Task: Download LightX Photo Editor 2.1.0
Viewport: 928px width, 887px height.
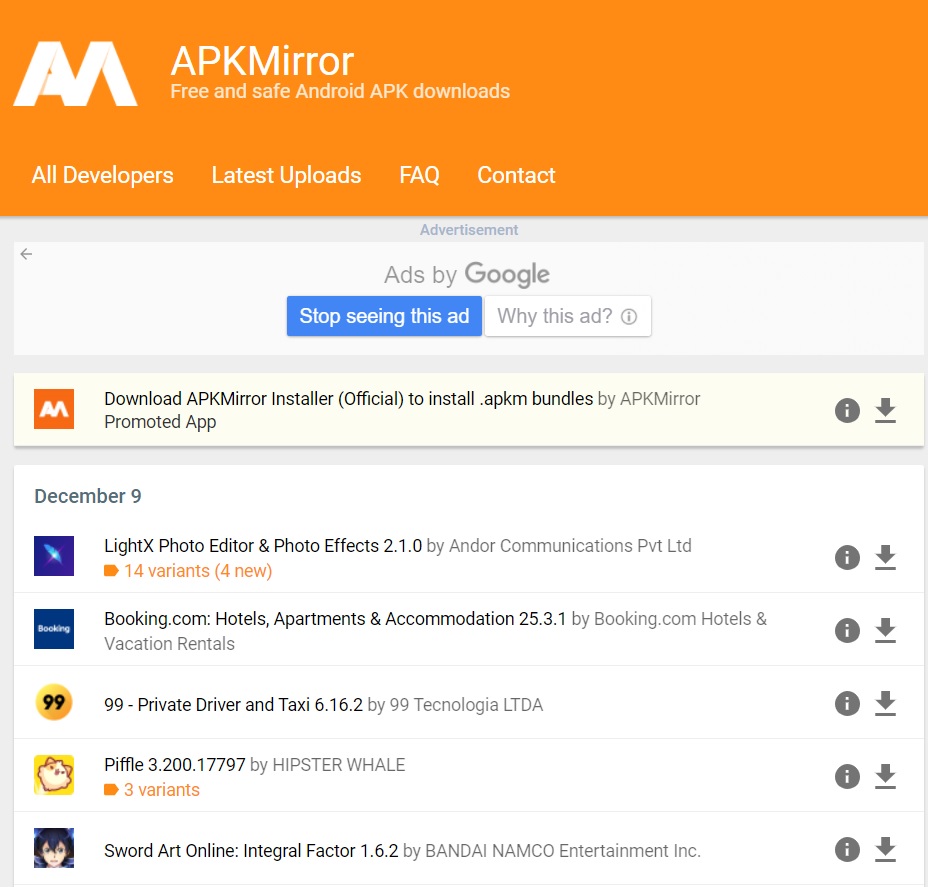Action: pyautogui.click(x=885, y=557)
